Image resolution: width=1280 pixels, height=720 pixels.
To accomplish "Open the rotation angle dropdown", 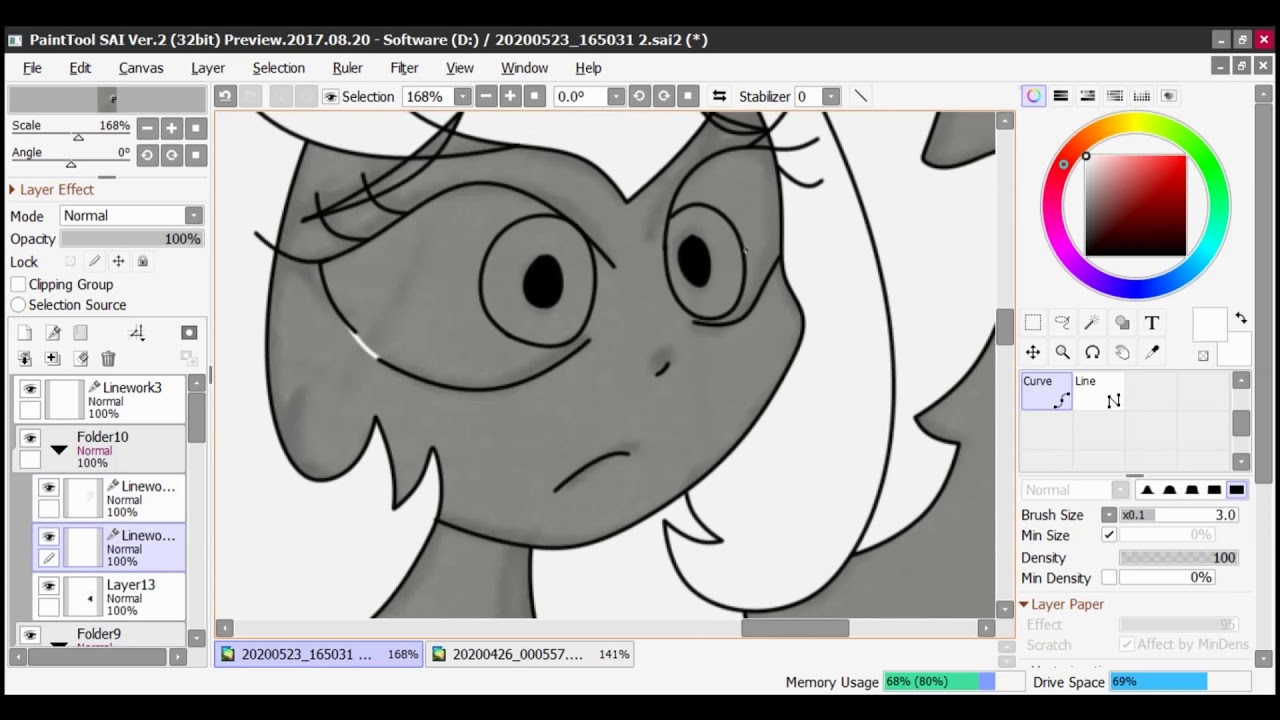I will click(x=615, y=96).
